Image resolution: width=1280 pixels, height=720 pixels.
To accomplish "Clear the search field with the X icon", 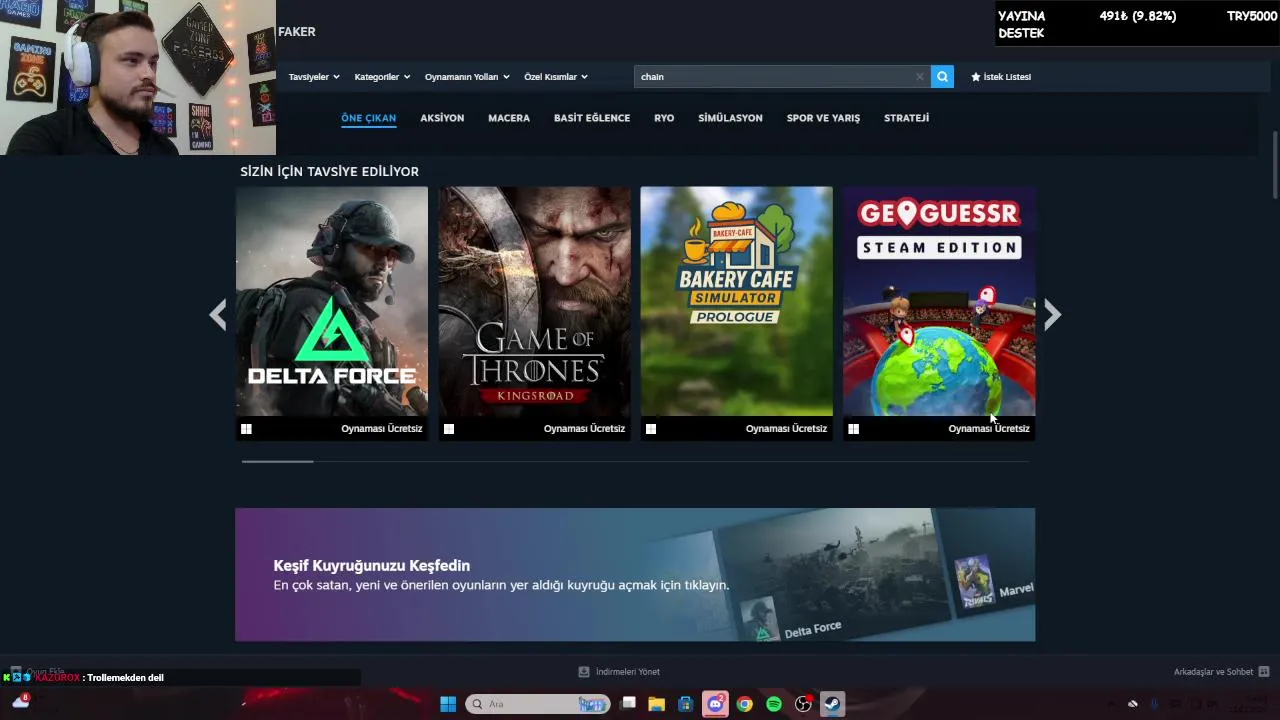I will click(919, 77).
